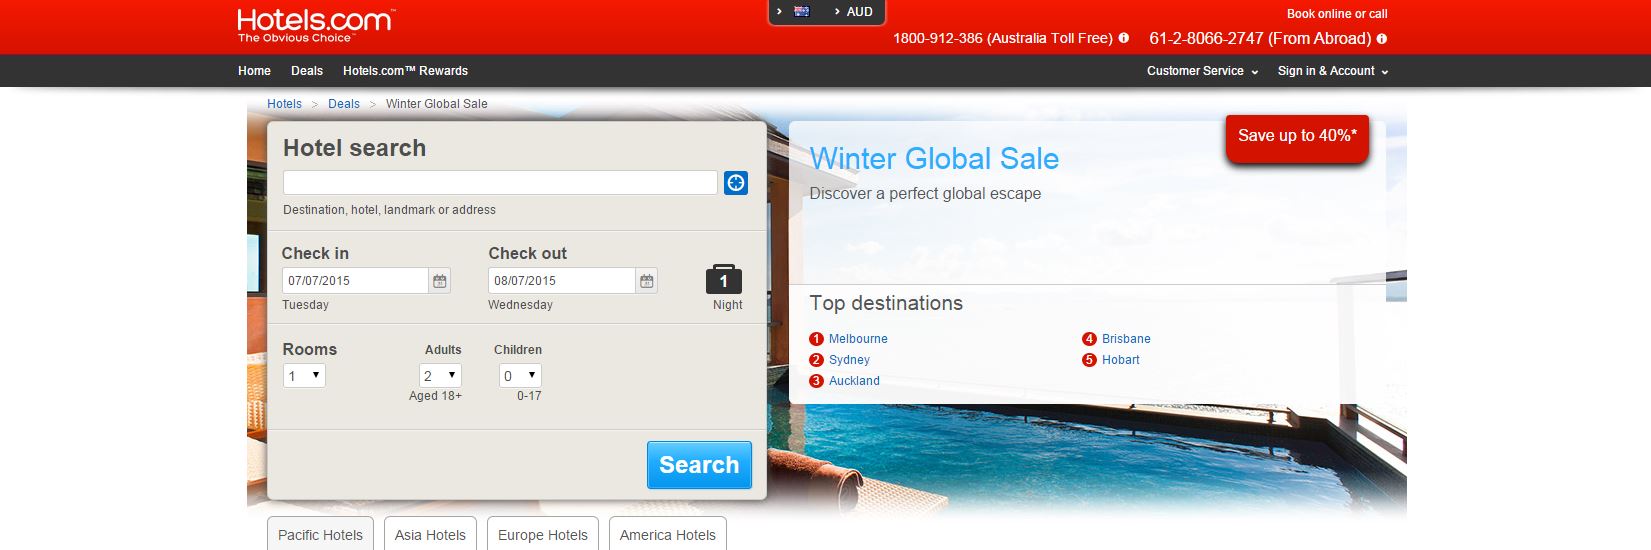The height and width of the screenshot is (550, 1651).
Task: Switch to Asia Hotels tab
Action: coord(430,534)
